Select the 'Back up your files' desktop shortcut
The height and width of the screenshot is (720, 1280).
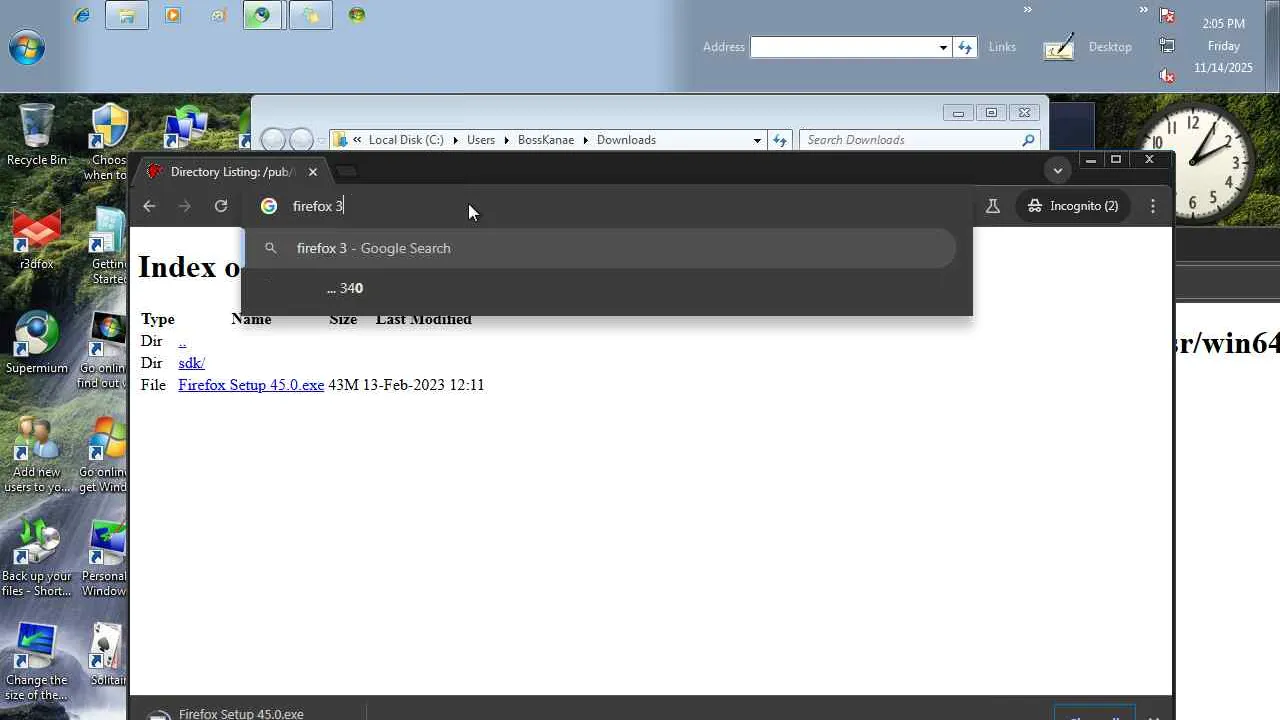pos(37,558)
